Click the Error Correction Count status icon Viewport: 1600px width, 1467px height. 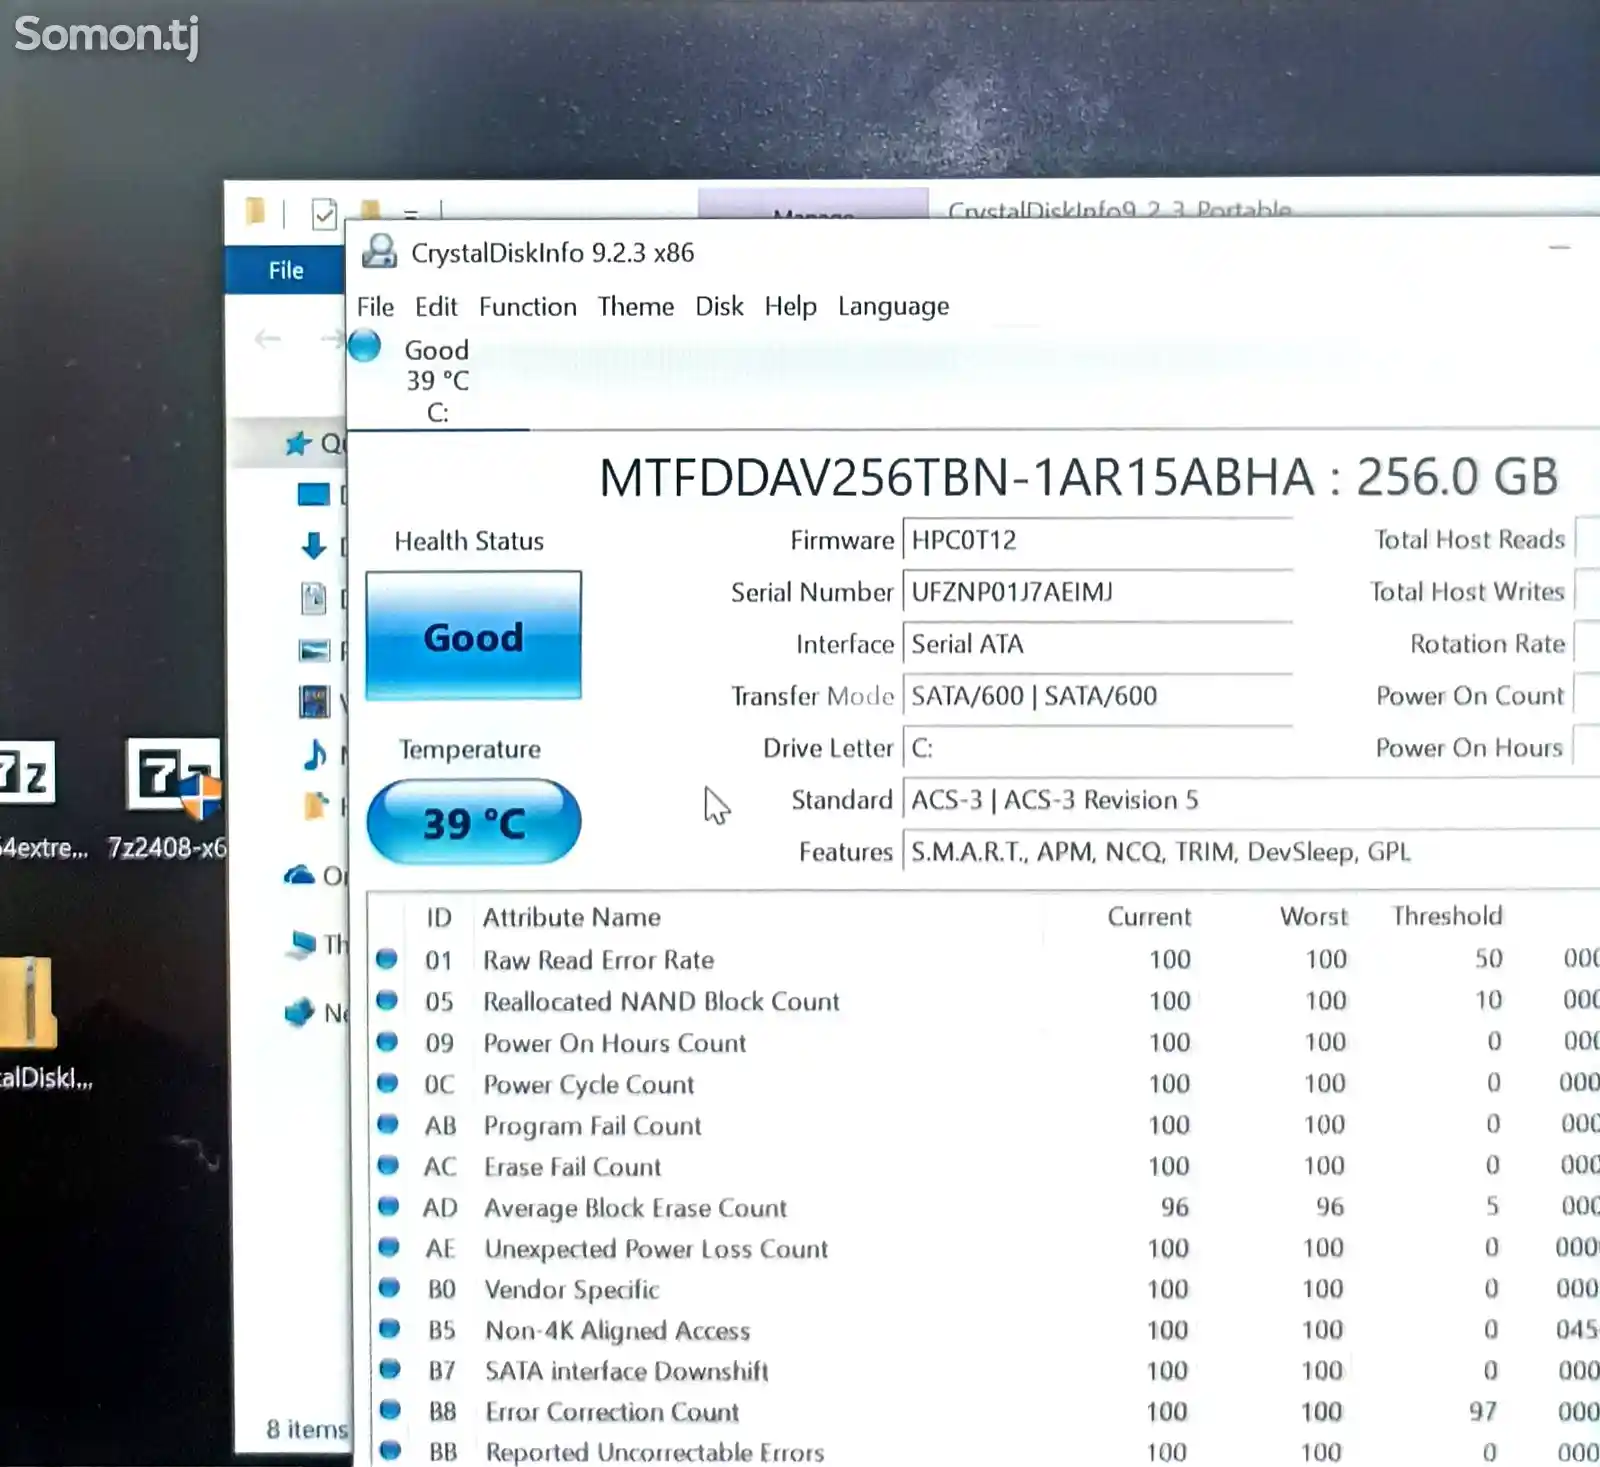click(x=391, y=1410)
